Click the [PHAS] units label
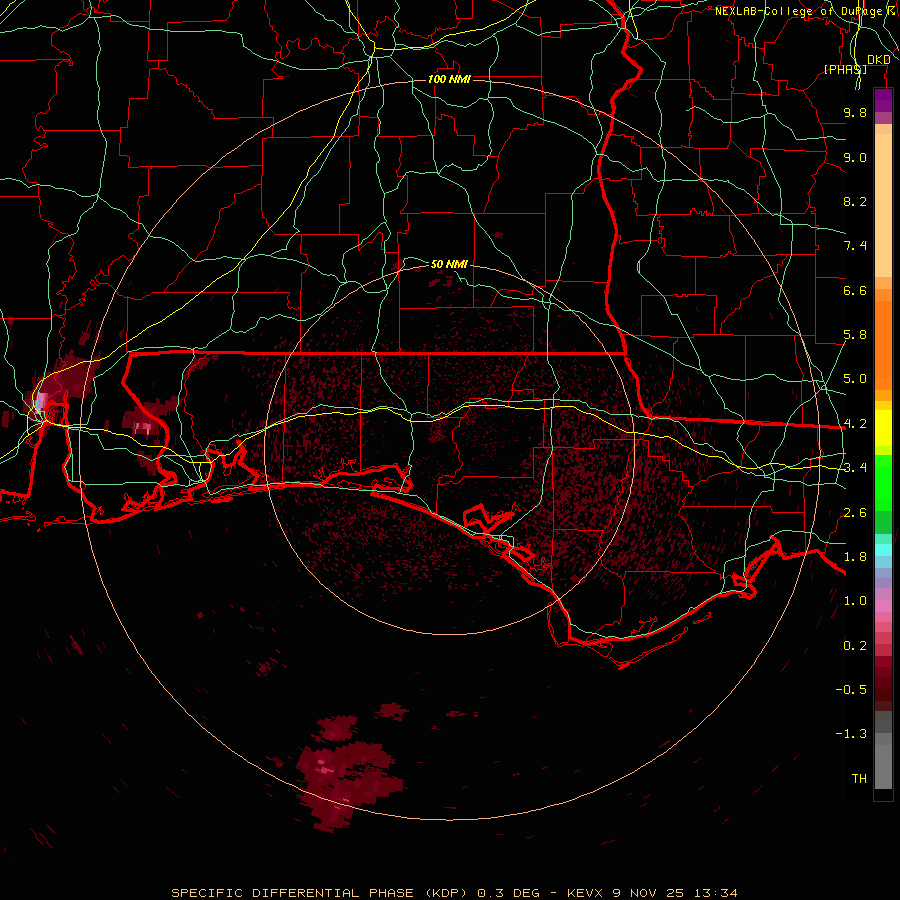 [845, 69]
